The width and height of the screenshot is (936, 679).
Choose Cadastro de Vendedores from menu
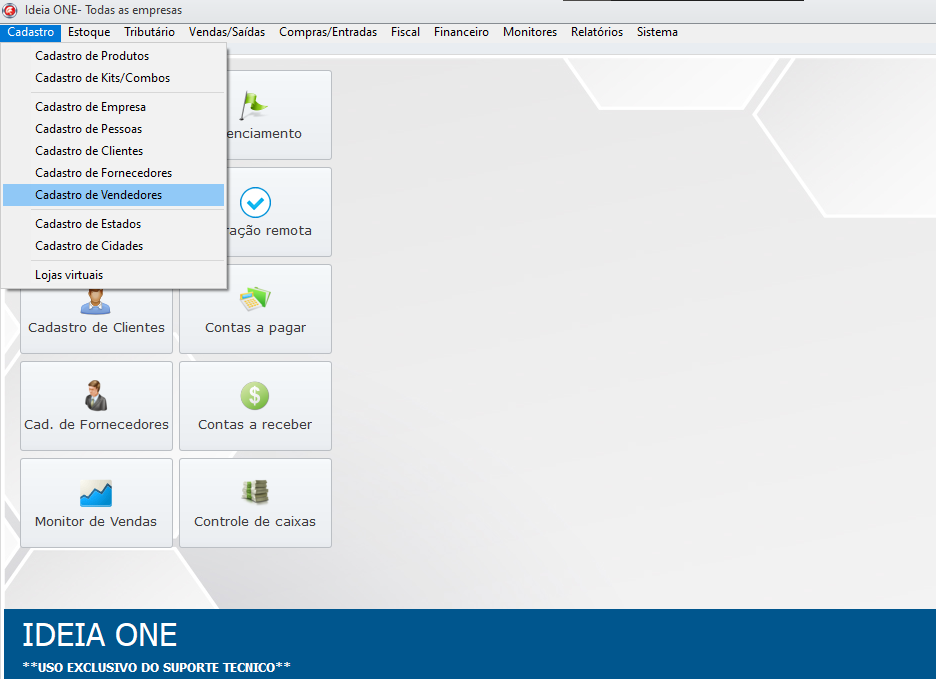[x=98, y=195]
